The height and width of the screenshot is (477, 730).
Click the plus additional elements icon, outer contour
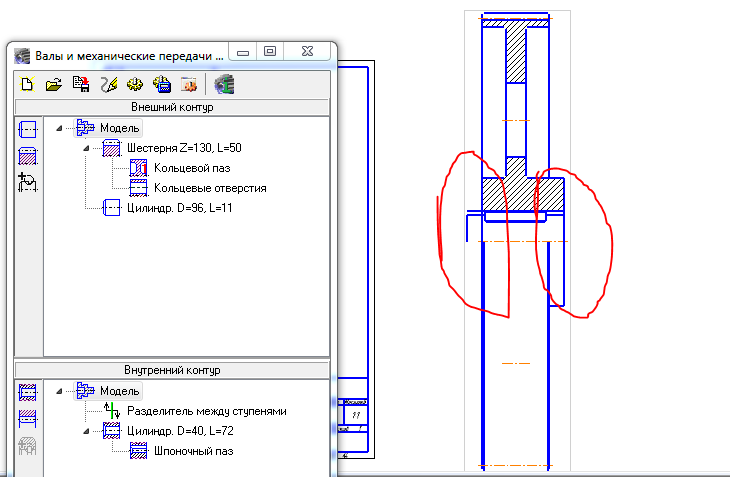point(28,182)
